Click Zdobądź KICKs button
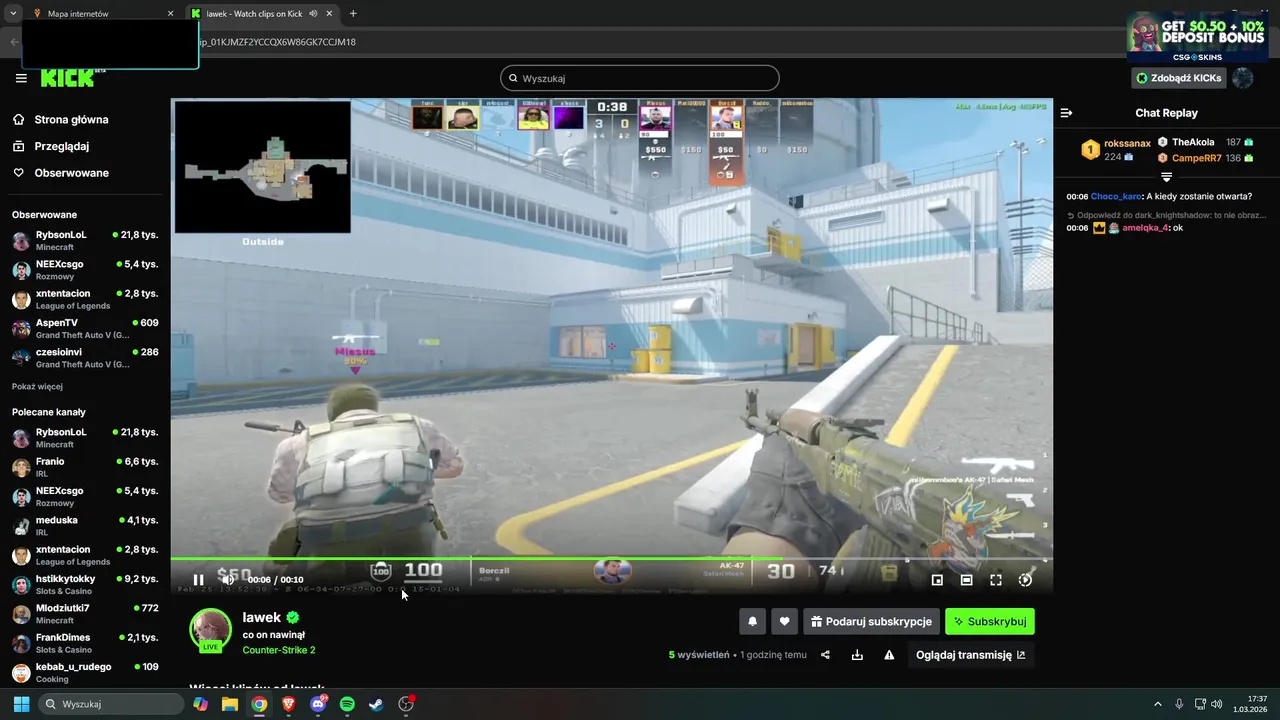 click(x=1179, y=78)
